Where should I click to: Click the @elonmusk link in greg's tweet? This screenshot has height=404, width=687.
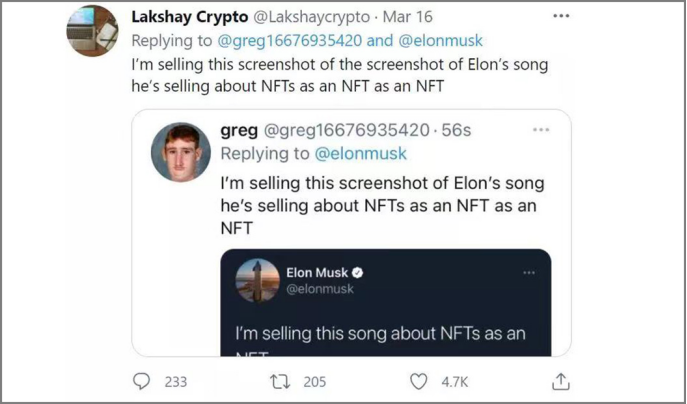pyautogui.click(x=361, y=153)
